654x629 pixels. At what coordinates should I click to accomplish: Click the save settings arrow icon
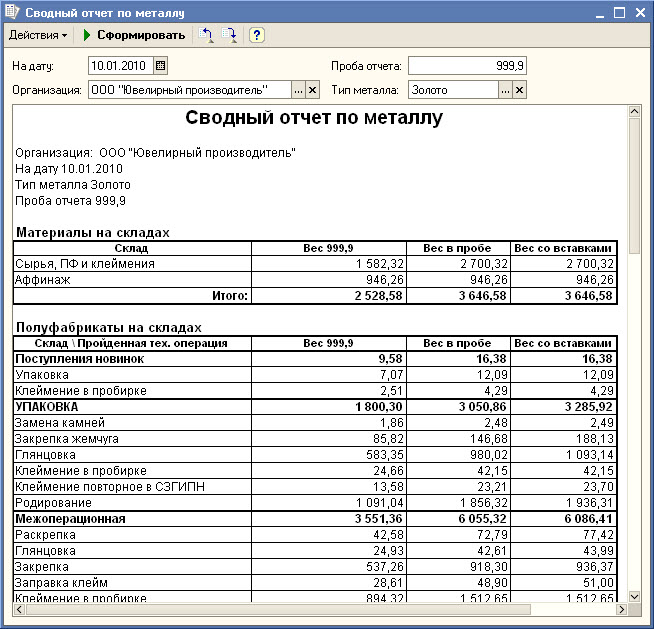click(229, 35)
